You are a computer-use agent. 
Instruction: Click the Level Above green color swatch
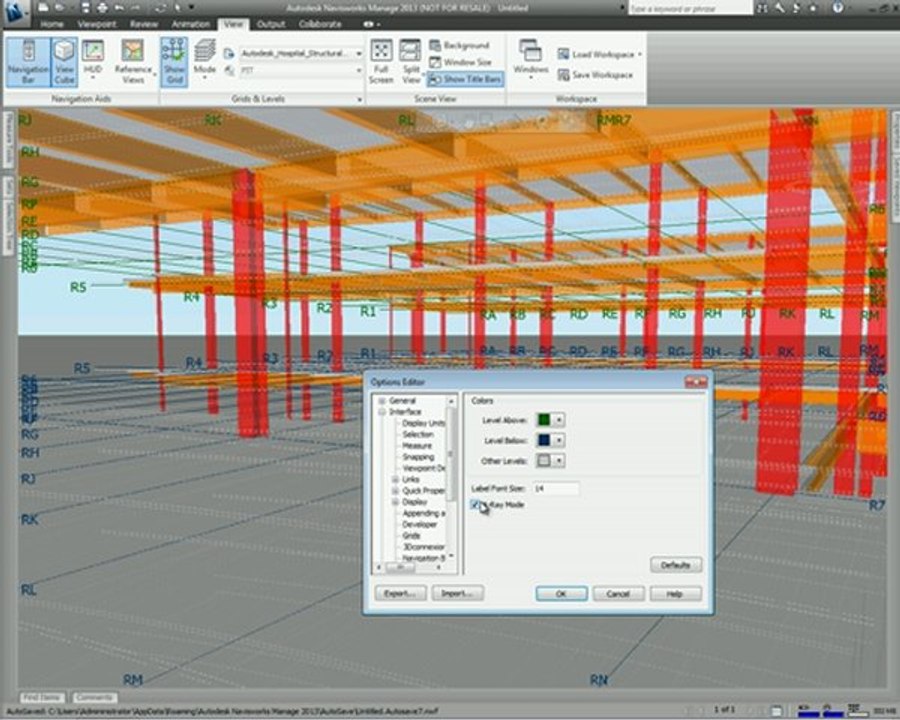pos(544,420)
